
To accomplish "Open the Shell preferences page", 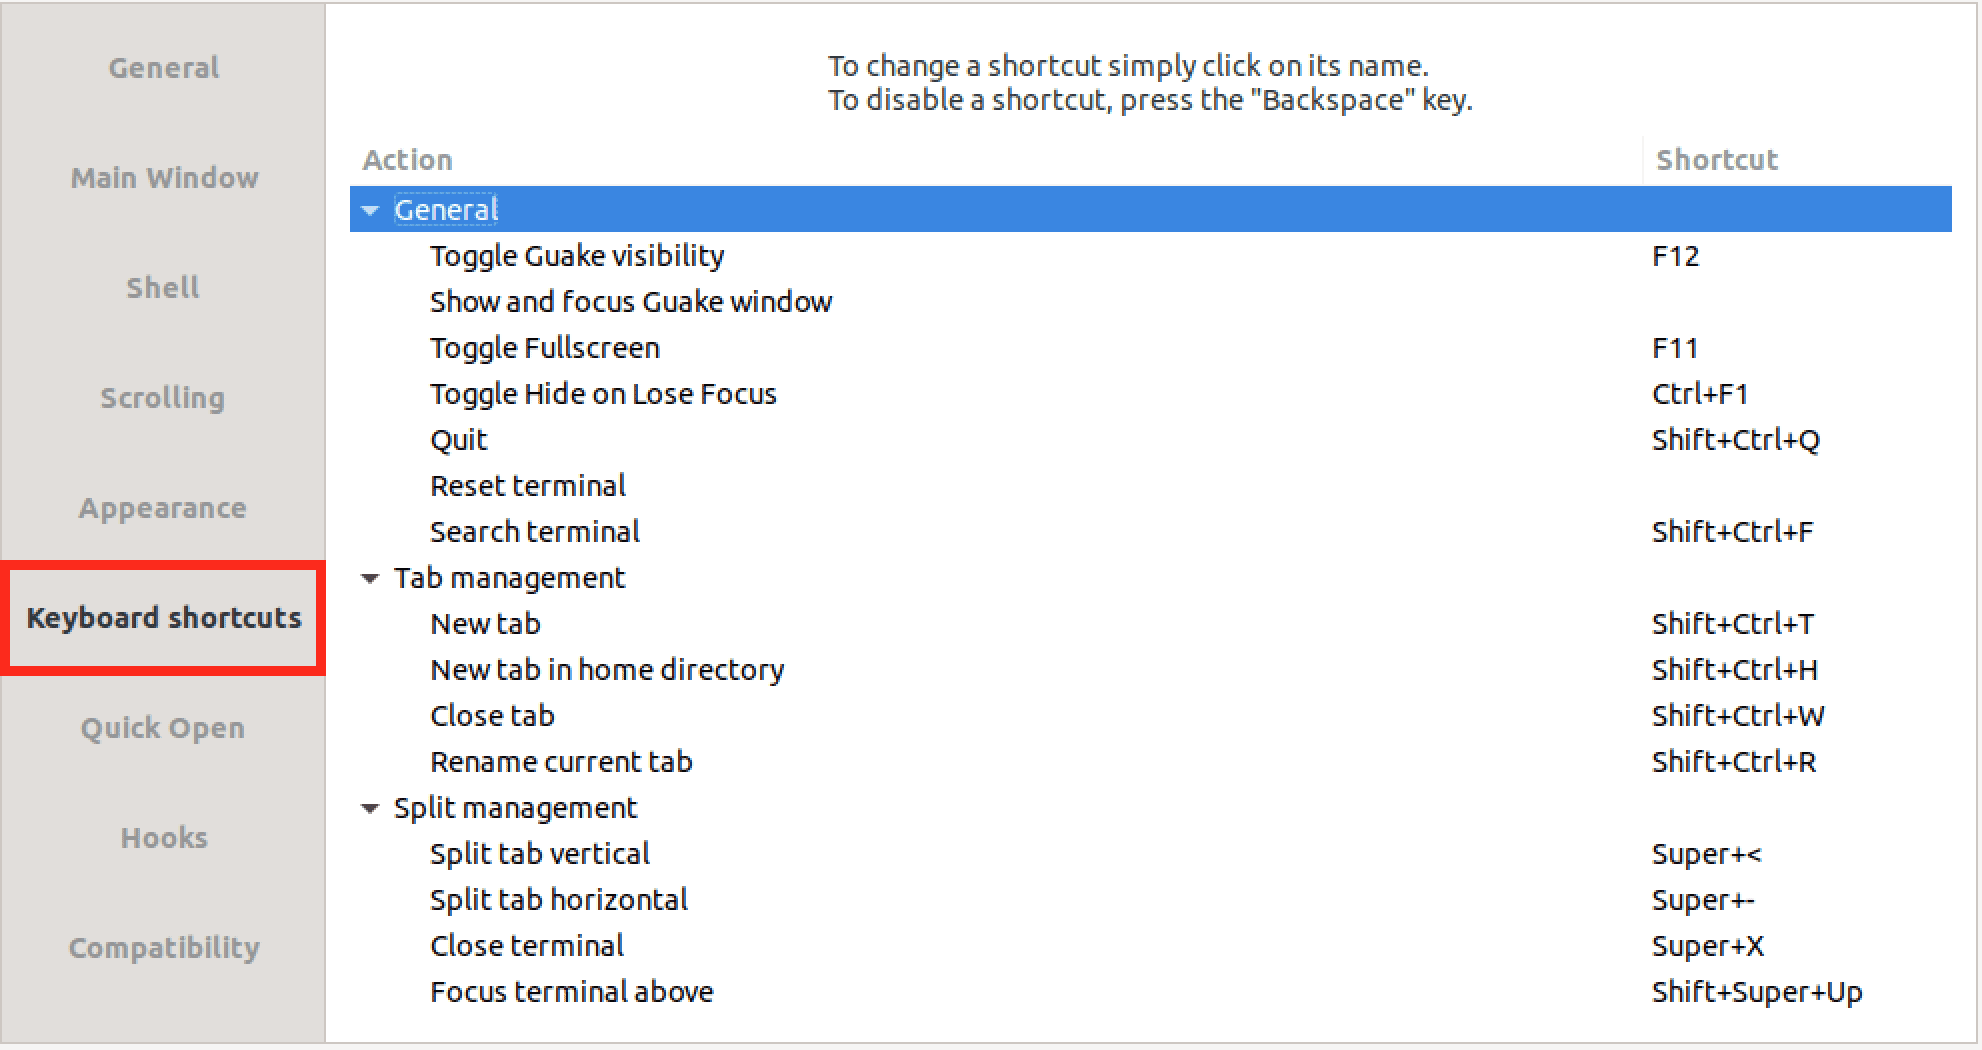I will tap(163, 287).
